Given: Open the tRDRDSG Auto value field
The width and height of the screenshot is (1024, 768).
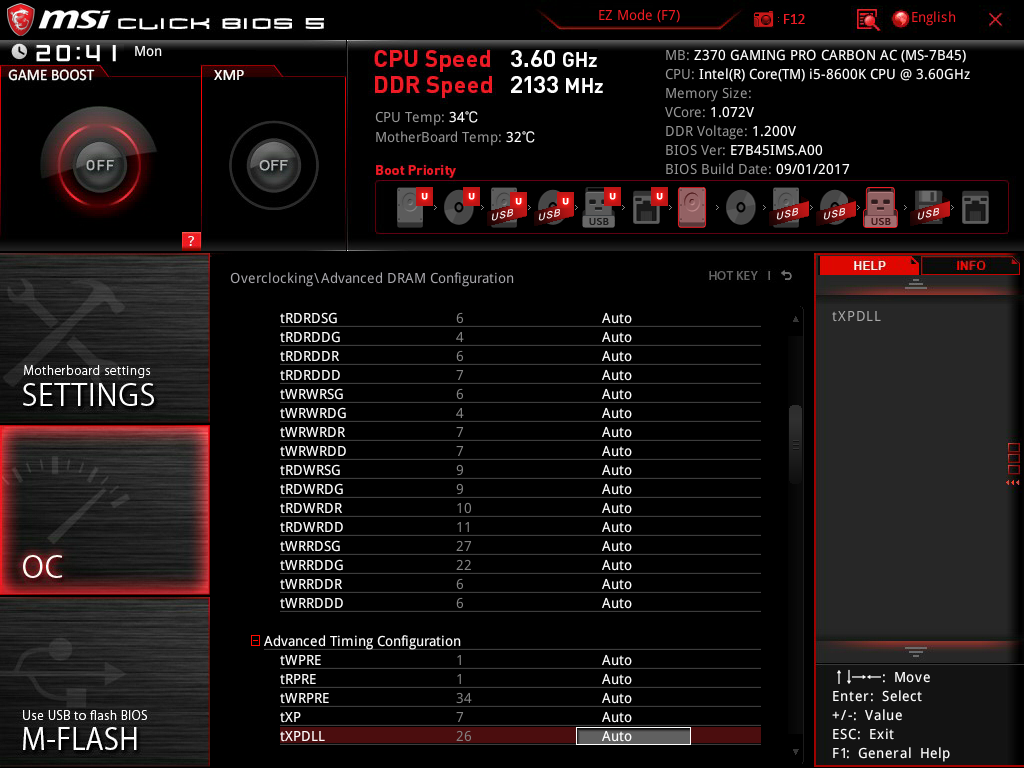Looking at the screenshot, I should (616, 318).
